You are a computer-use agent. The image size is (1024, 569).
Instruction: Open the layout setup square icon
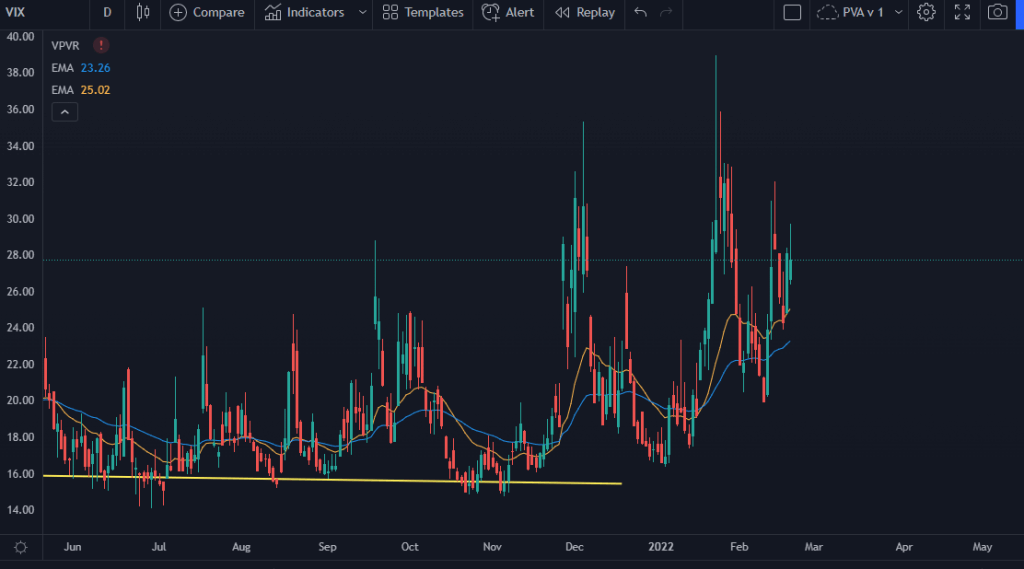[792, 12]
